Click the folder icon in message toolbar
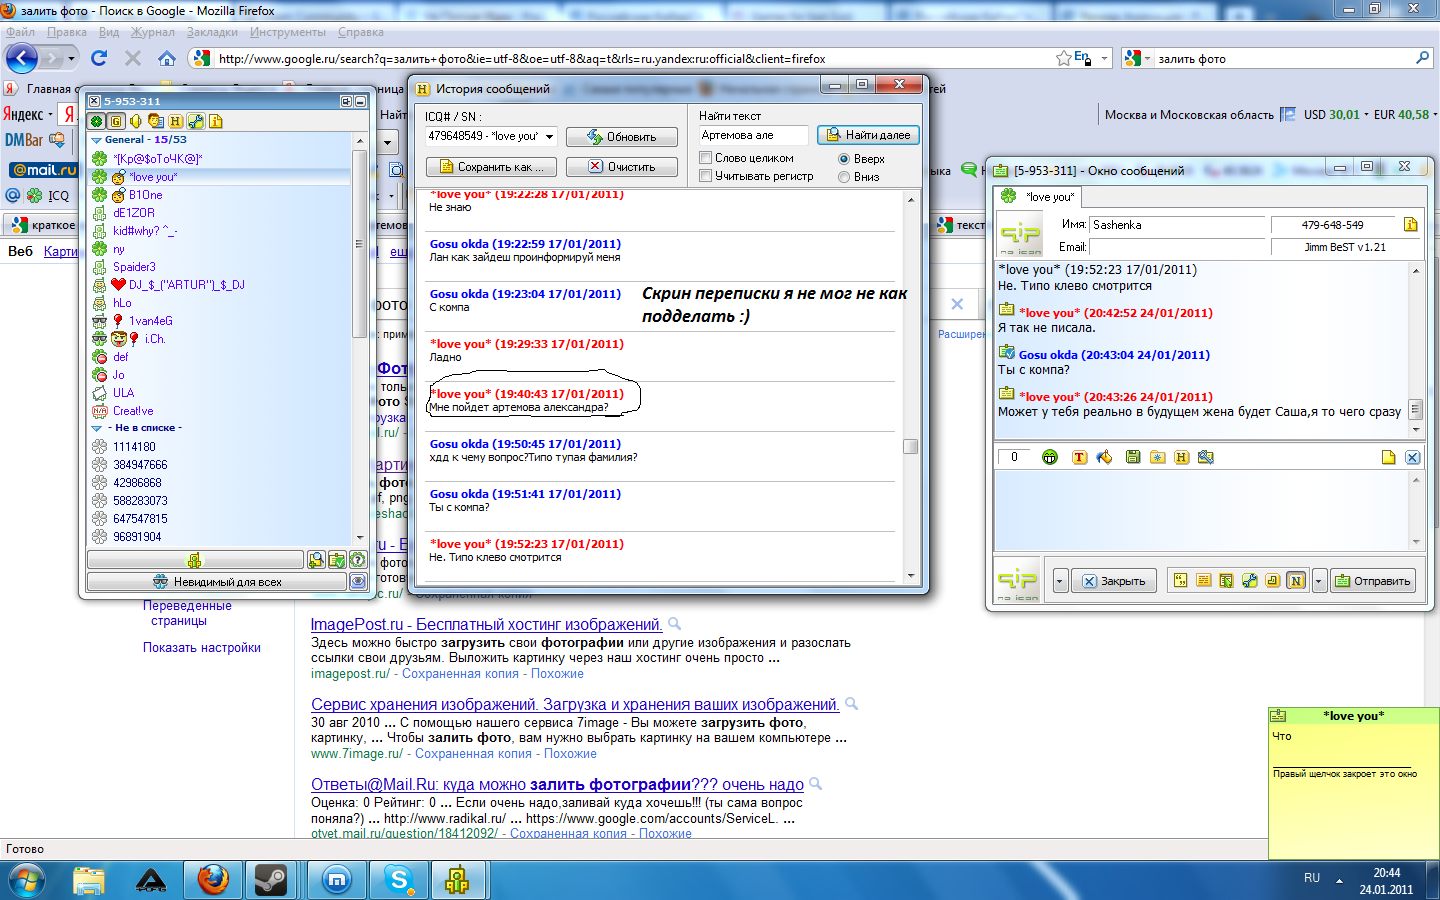Screen dimensions: 1440x900 point(1157,457)
